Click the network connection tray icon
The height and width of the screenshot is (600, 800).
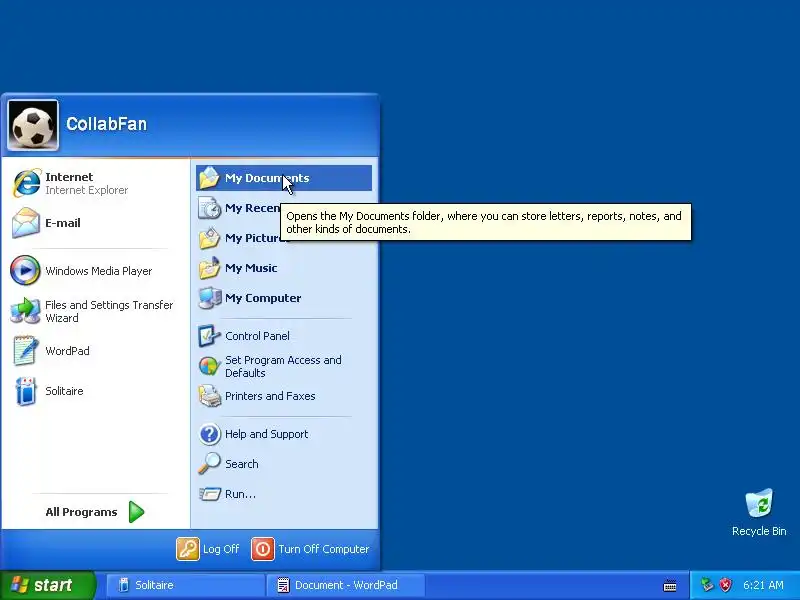(x=707, y=585)
